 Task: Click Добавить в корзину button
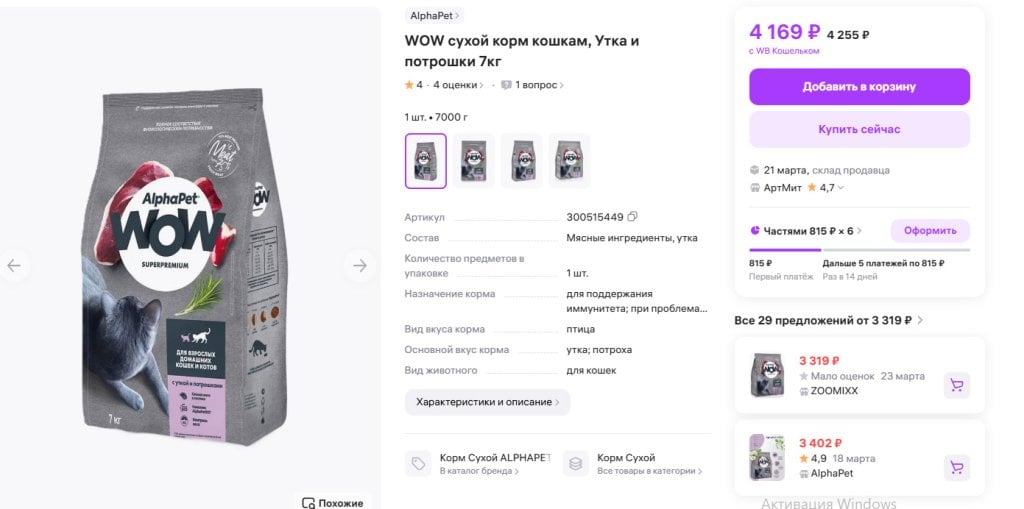click(x=859, y=87)
